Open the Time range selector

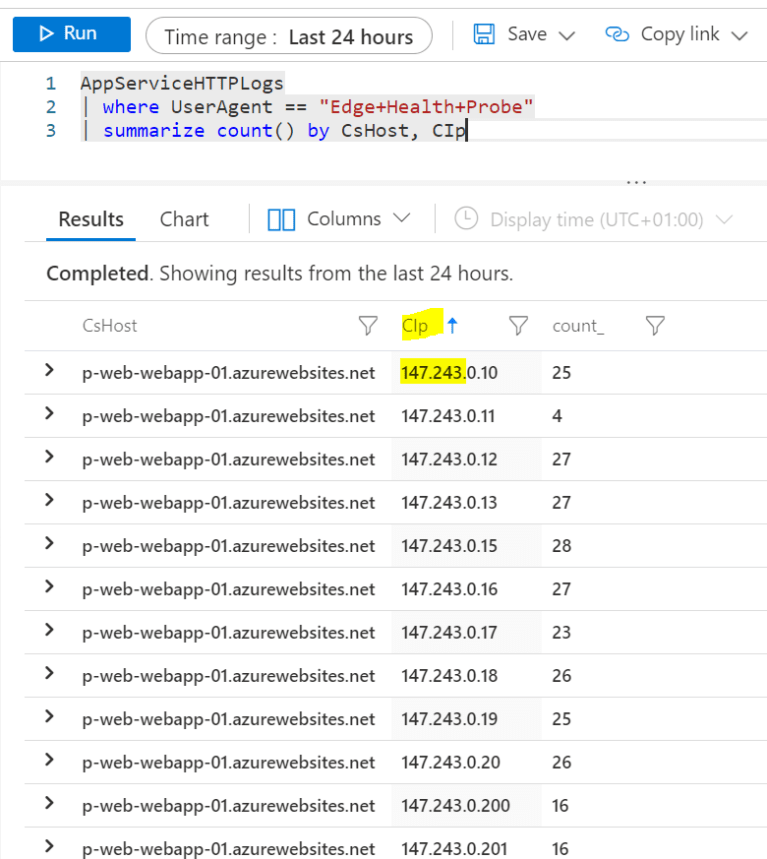tap(289, 35)
